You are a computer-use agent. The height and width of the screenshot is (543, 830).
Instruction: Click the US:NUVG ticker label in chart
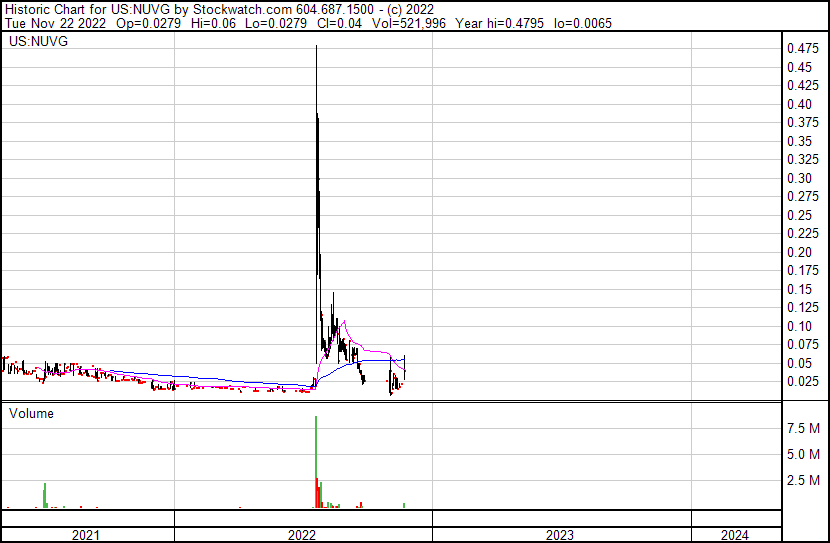click(34, 43)
